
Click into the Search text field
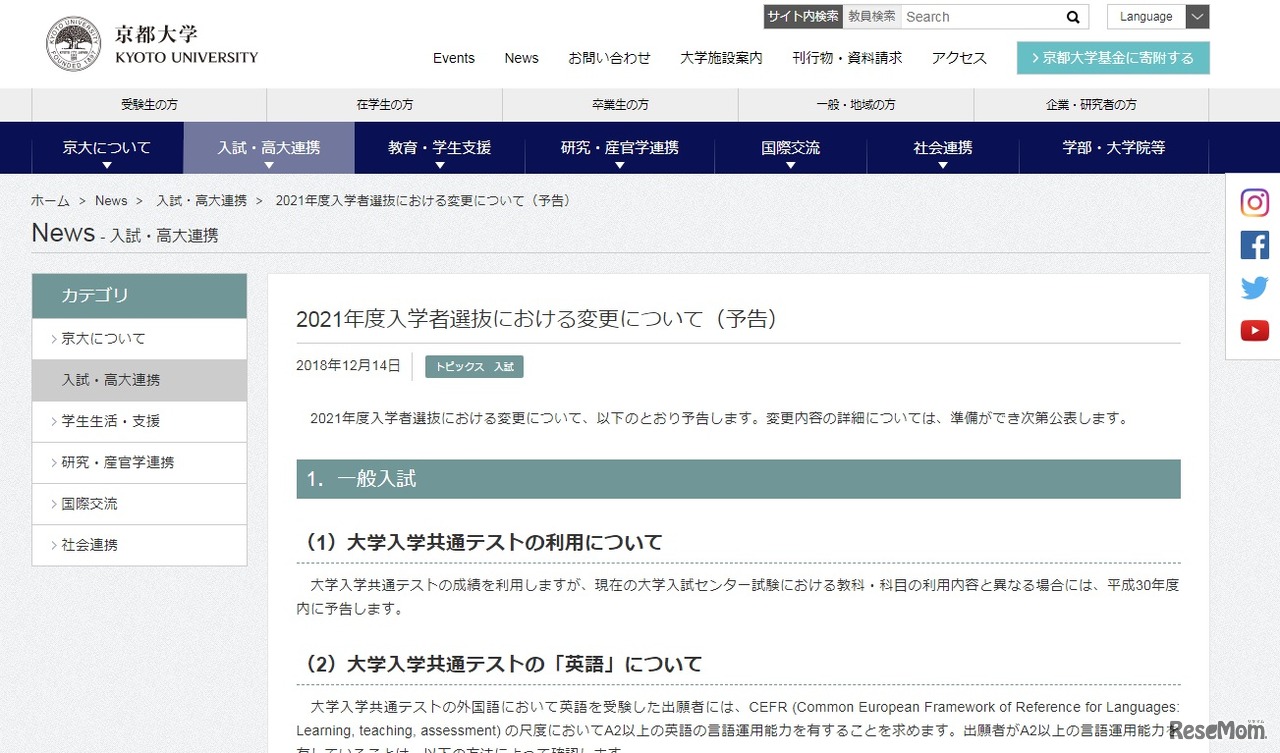980,17
